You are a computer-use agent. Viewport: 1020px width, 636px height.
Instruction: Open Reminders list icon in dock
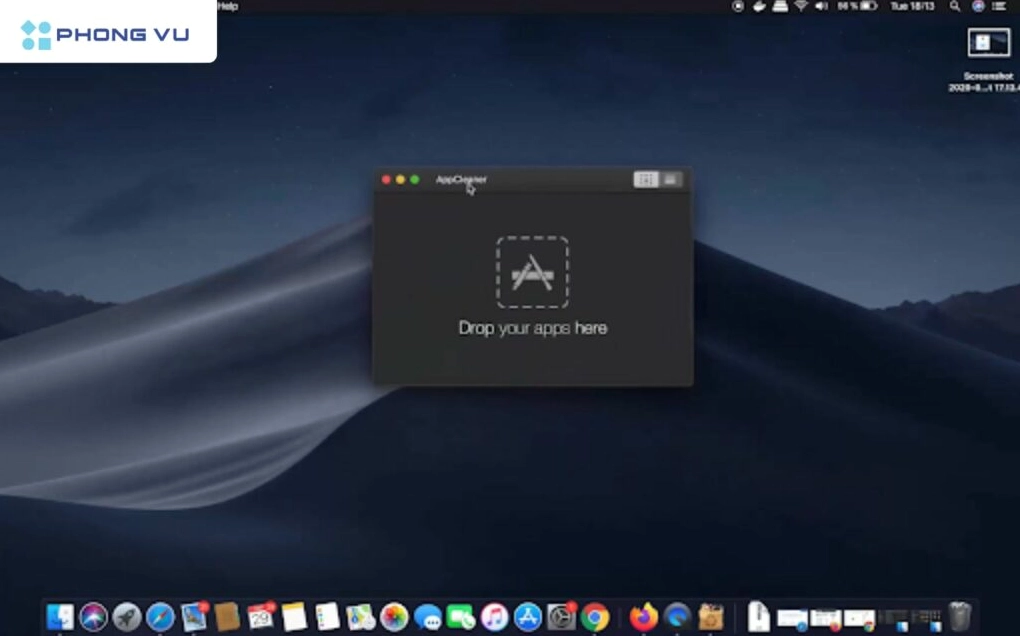click(x=327, y=616)
